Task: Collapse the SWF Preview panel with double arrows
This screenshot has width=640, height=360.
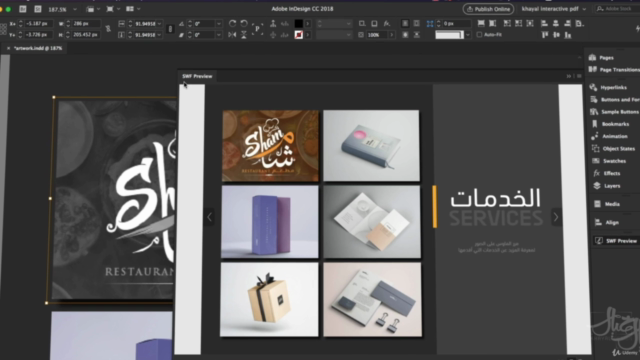Action: coord(569,76)
